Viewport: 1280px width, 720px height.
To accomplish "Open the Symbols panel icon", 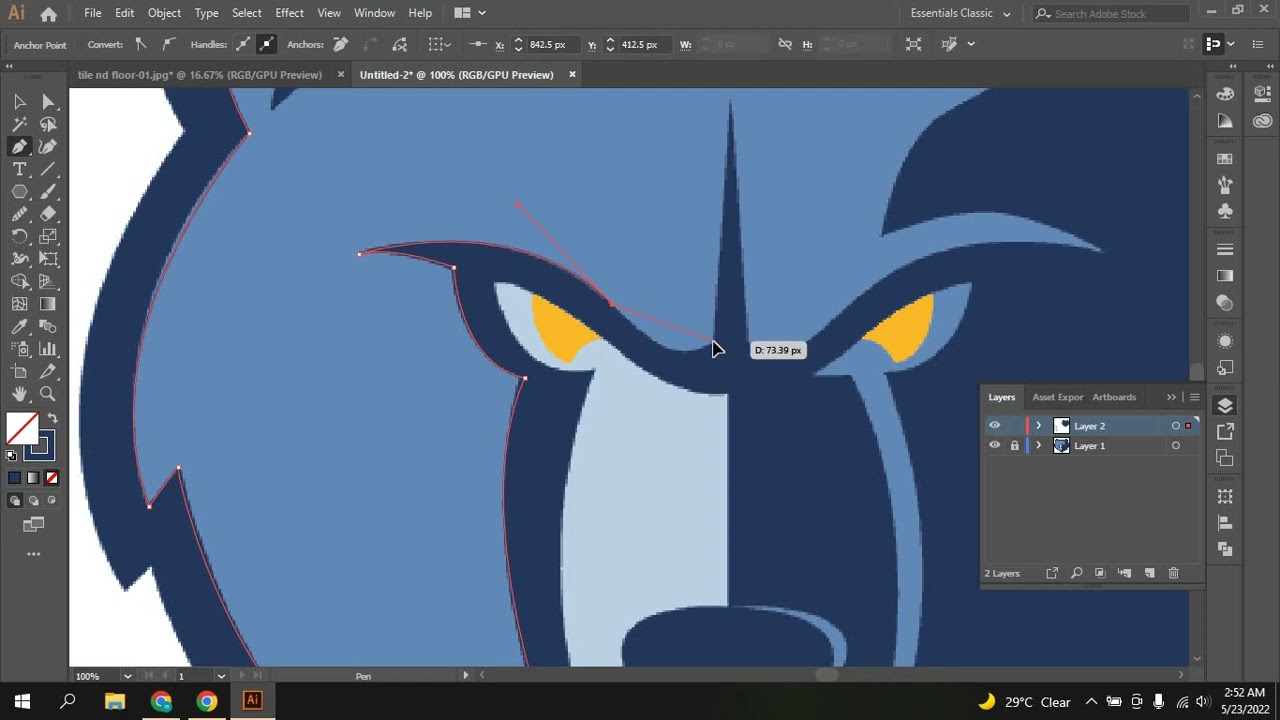I will [x=1225, y=211].
